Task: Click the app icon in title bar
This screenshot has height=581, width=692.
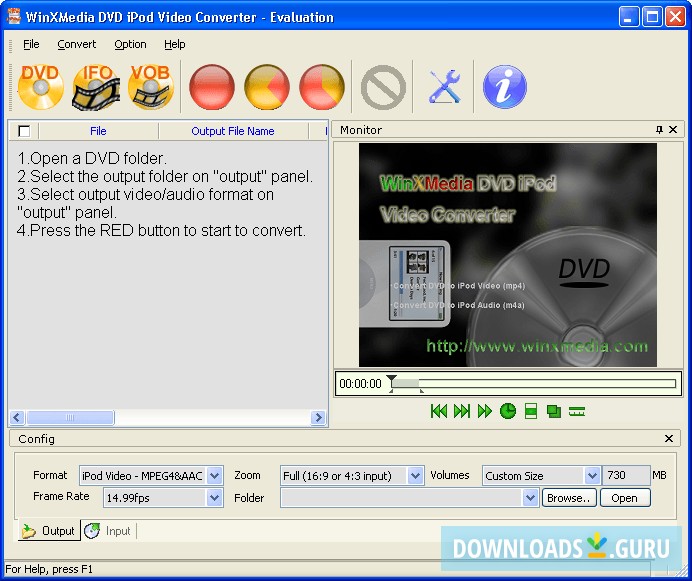Action: [x=14, y=17]
